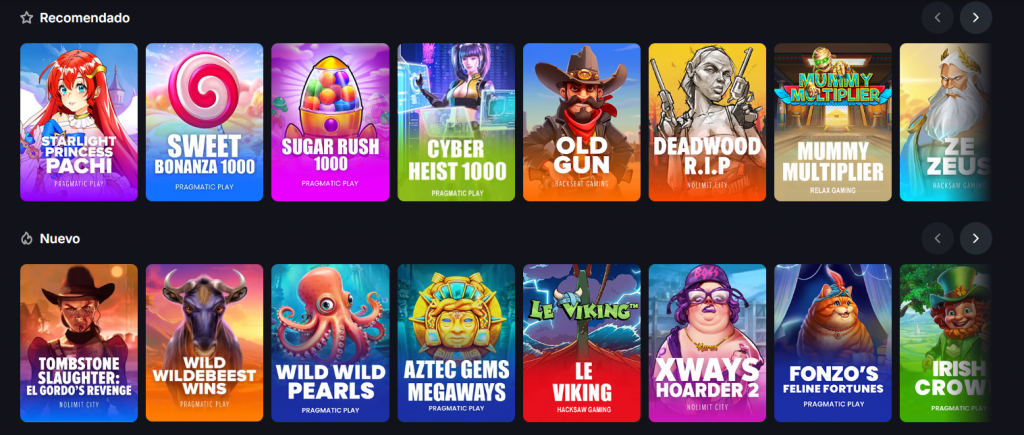Choose the Mummy Multiplier game card

click(x=833, y=122)
